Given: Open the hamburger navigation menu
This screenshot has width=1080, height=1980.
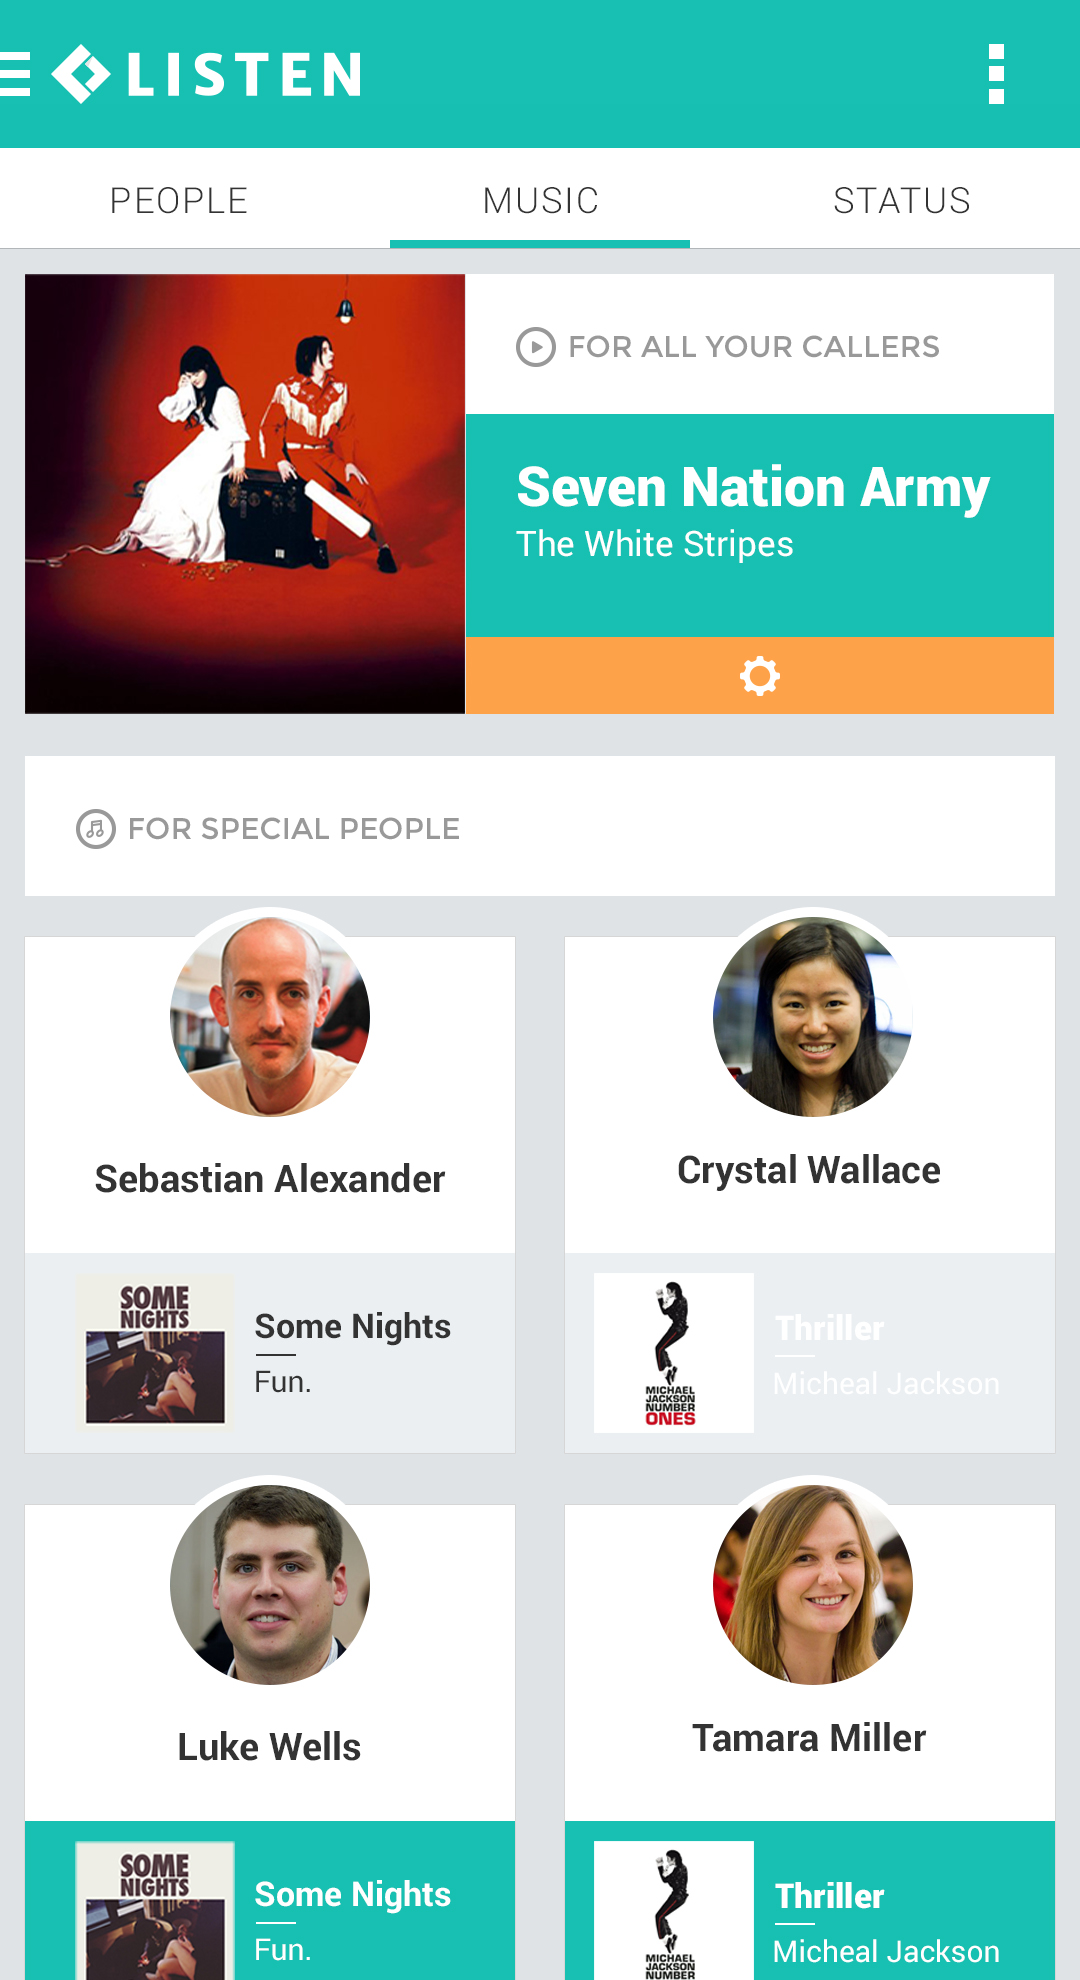Looking at the screenshot, I should (15, 75).
